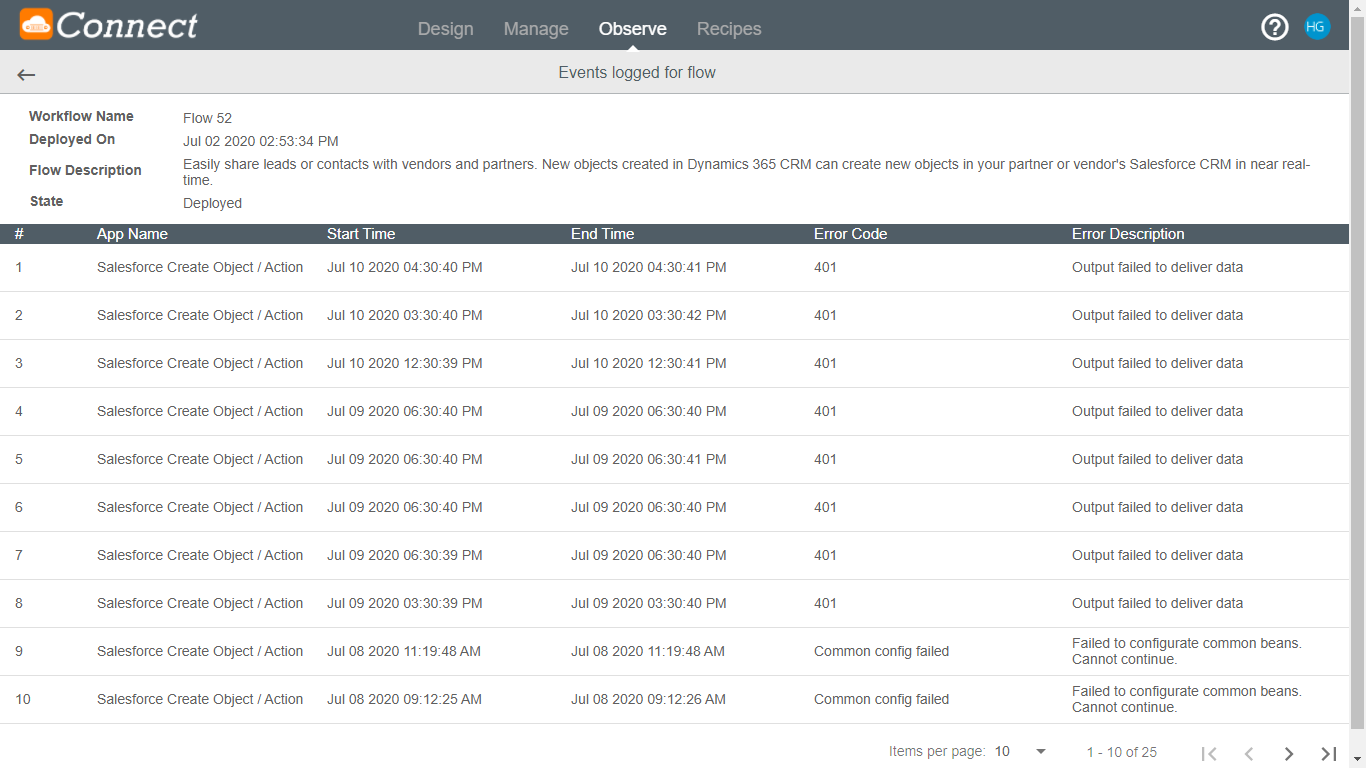Select Common config failed in row 10

pos(881,699)
